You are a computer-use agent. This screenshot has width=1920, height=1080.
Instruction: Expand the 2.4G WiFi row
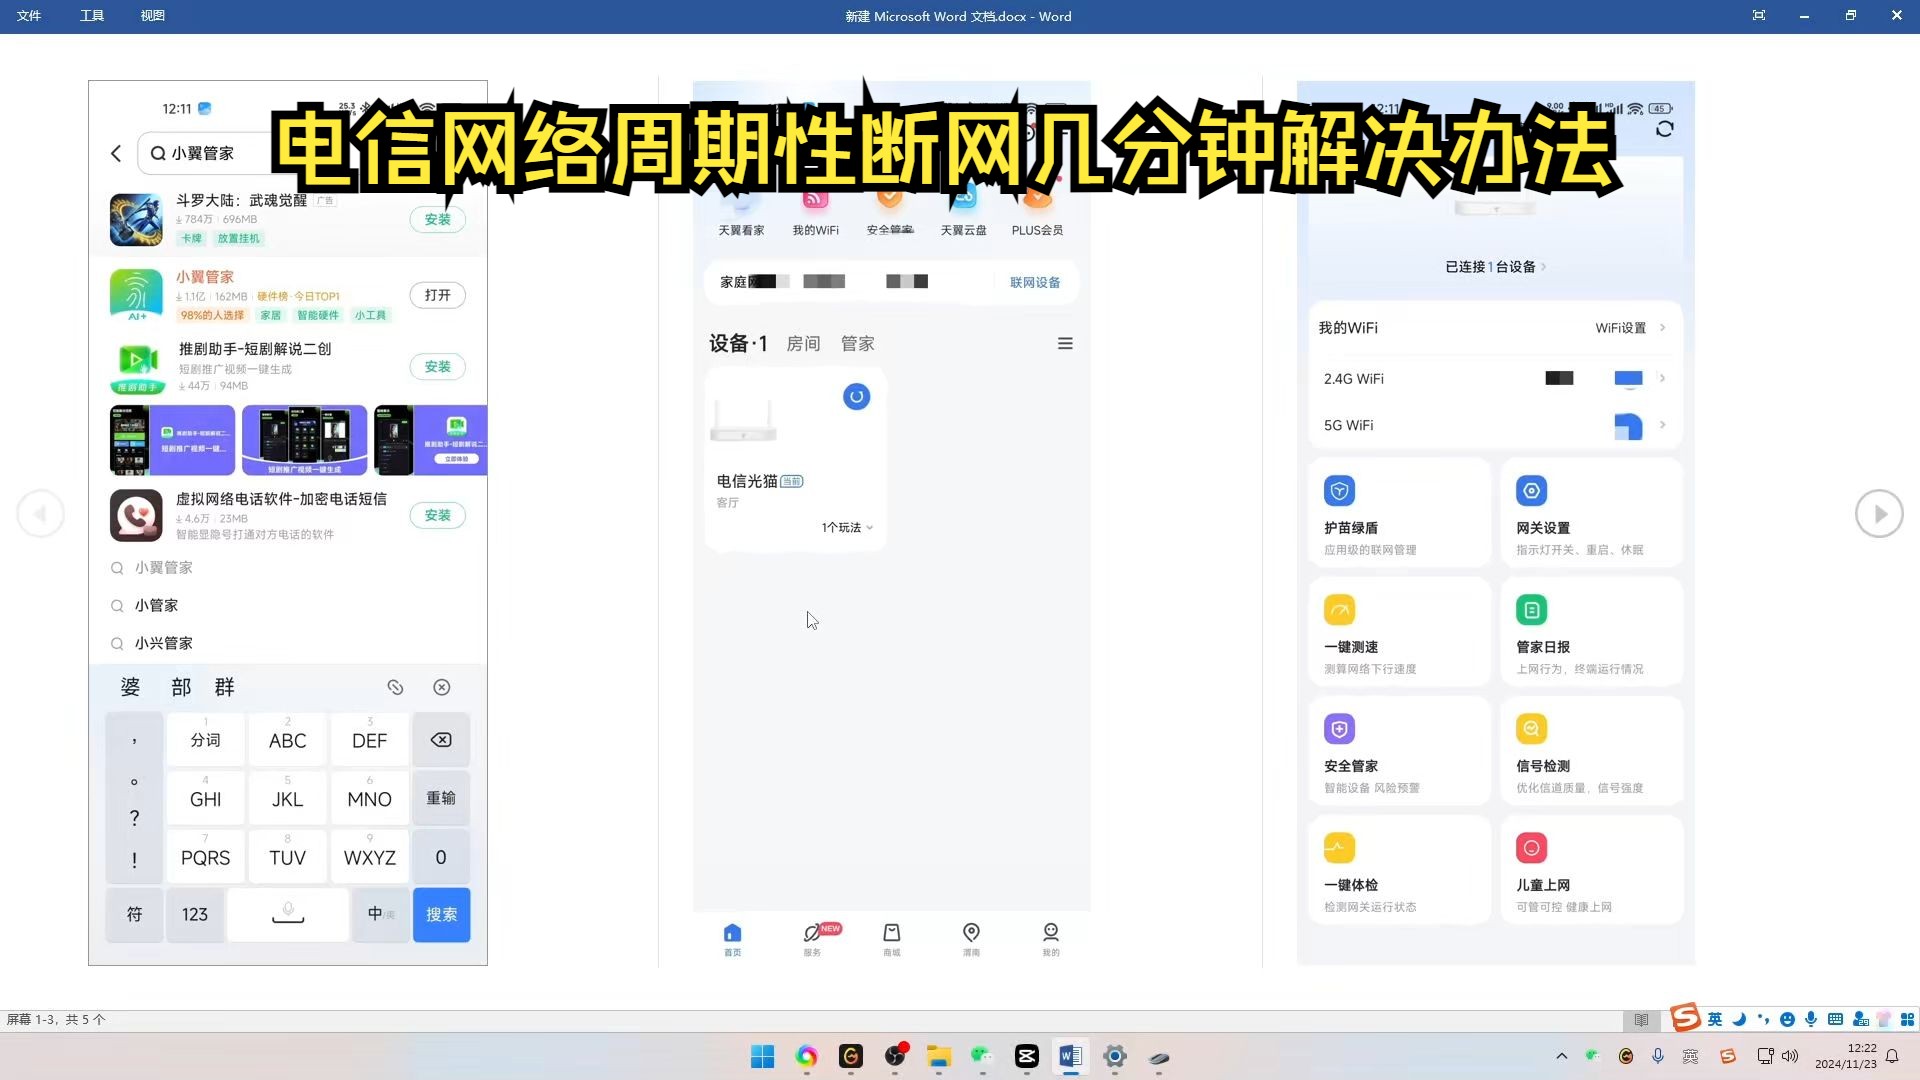(x=1494, y=379)
